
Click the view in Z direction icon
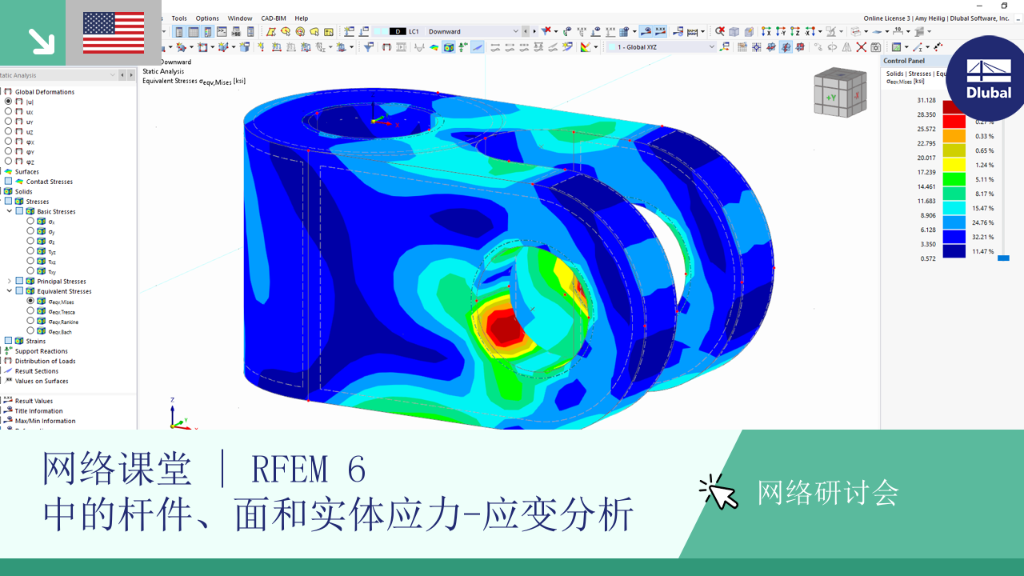[x=795, y=31]
